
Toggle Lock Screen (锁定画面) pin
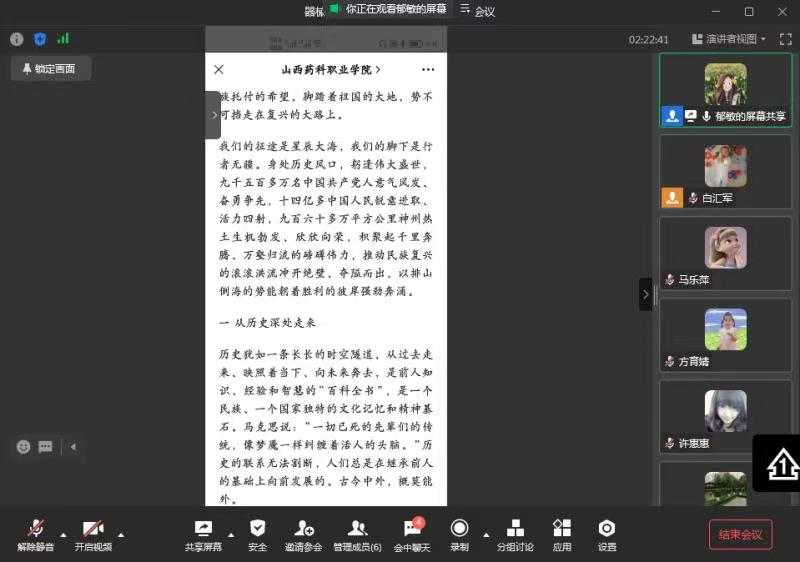pyautogui.click(x=49, y=69)
